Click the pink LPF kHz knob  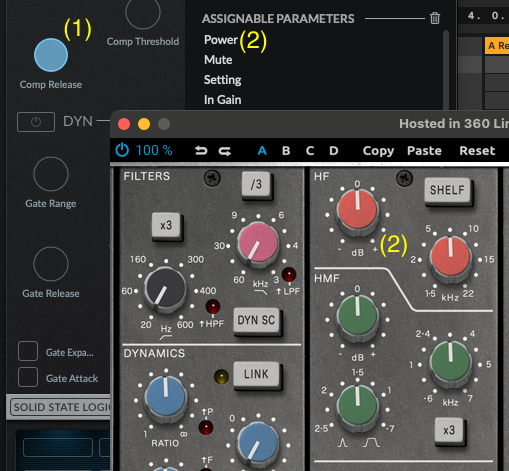(258, 243)
